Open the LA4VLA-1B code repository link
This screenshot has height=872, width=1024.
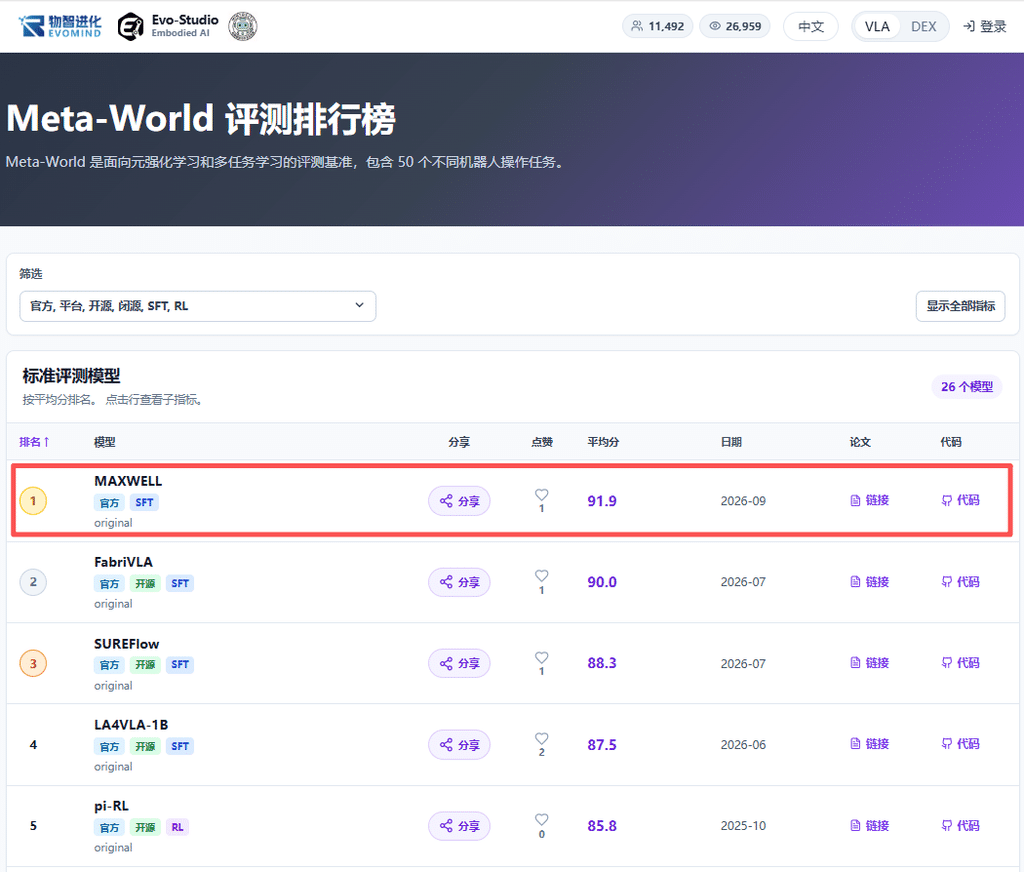point(960,743)
